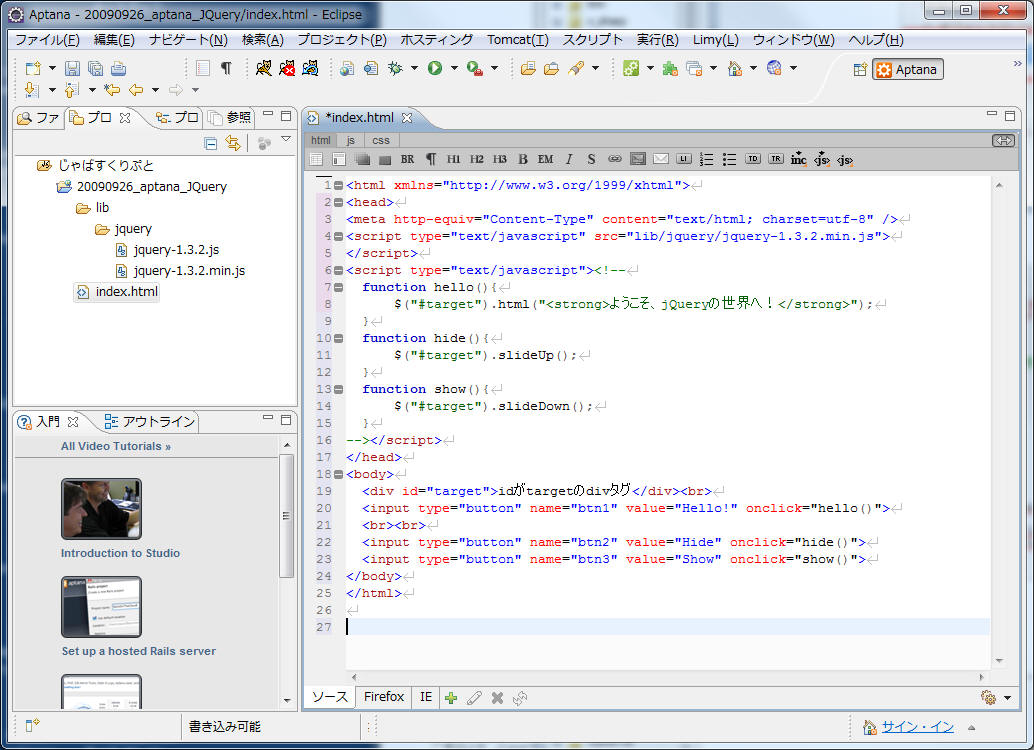Click the green Run button icon
This screenshot has height=750, width=1034.
[x=435, y=69]
